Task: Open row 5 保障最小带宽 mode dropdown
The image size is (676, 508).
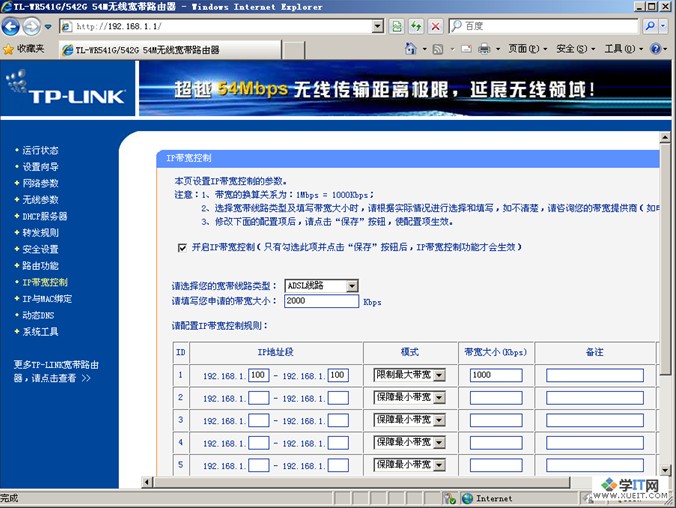Action: coord(409,465)
